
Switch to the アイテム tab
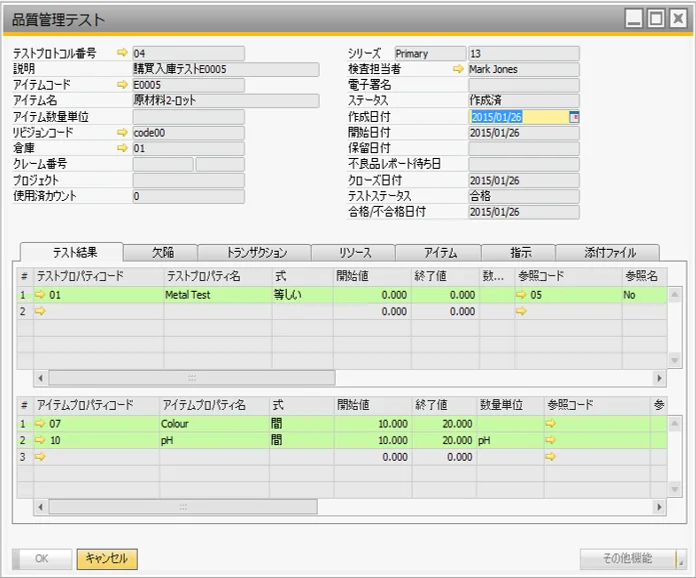coord(439,253)
